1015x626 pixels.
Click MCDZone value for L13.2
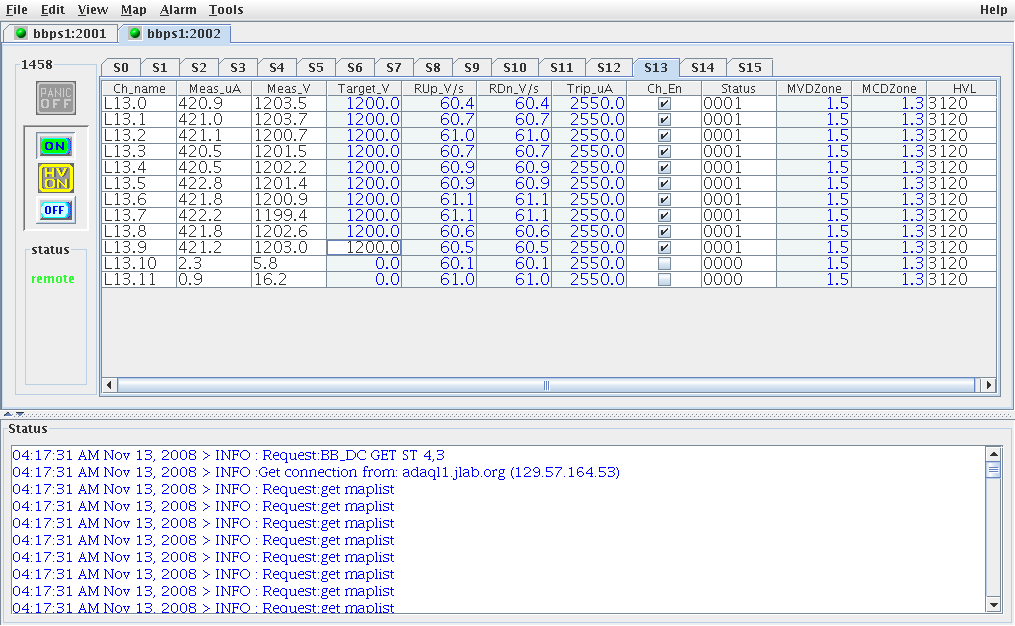coord(889,136)
